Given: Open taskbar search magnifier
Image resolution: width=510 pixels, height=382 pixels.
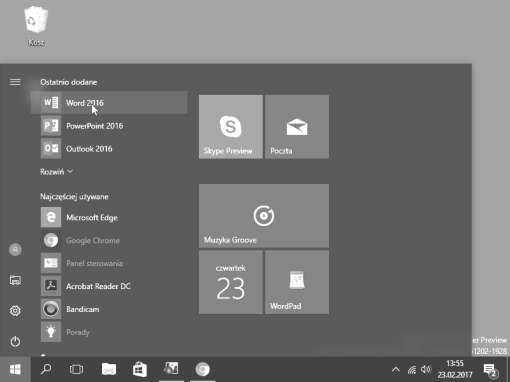Looking at the screenshot, I should pyautogui.click(x=46, y=369).
